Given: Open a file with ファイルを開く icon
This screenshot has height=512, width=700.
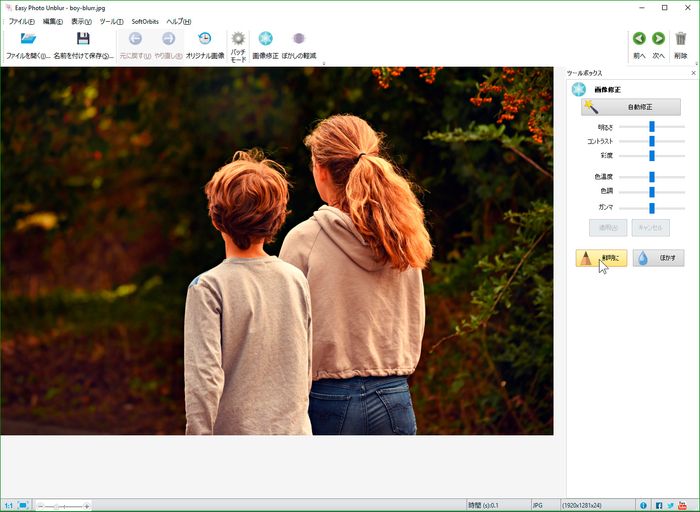Looking at the screenshot, I should pos(28,39).
